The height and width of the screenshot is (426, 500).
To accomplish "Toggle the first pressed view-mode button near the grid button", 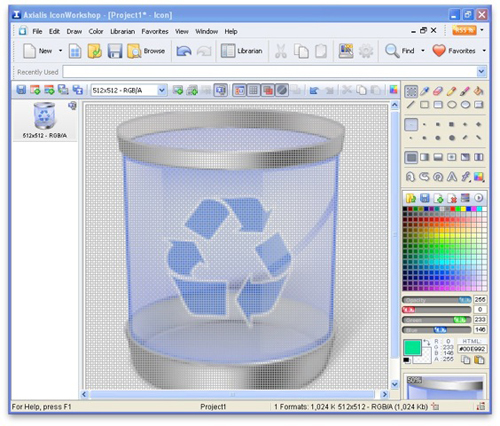I will [239, 90].
